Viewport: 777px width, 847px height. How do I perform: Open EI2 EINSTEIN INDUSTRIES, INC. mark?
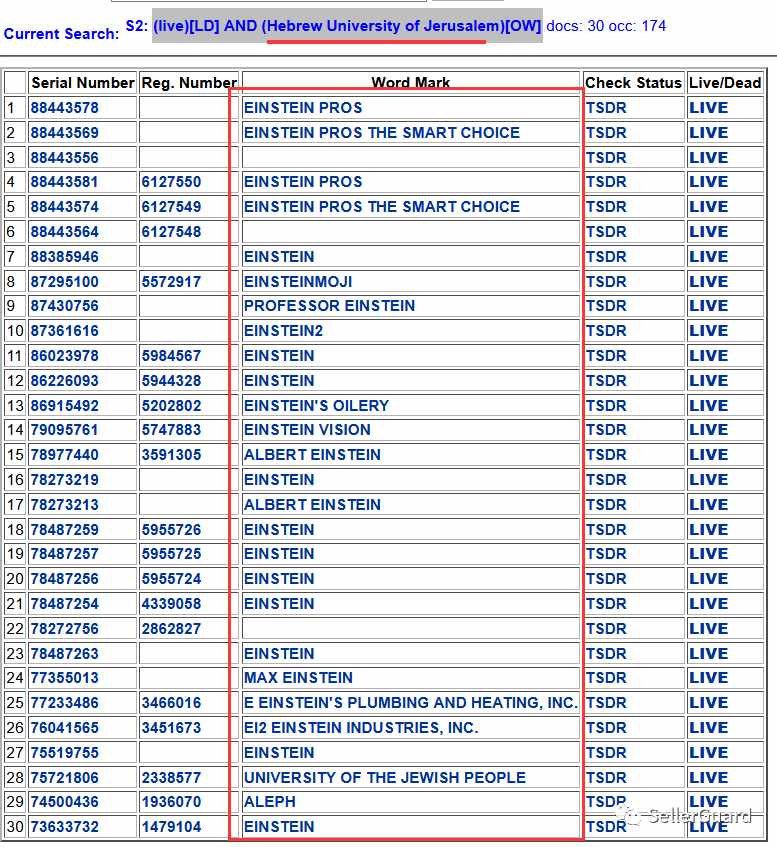click(361, 728)
